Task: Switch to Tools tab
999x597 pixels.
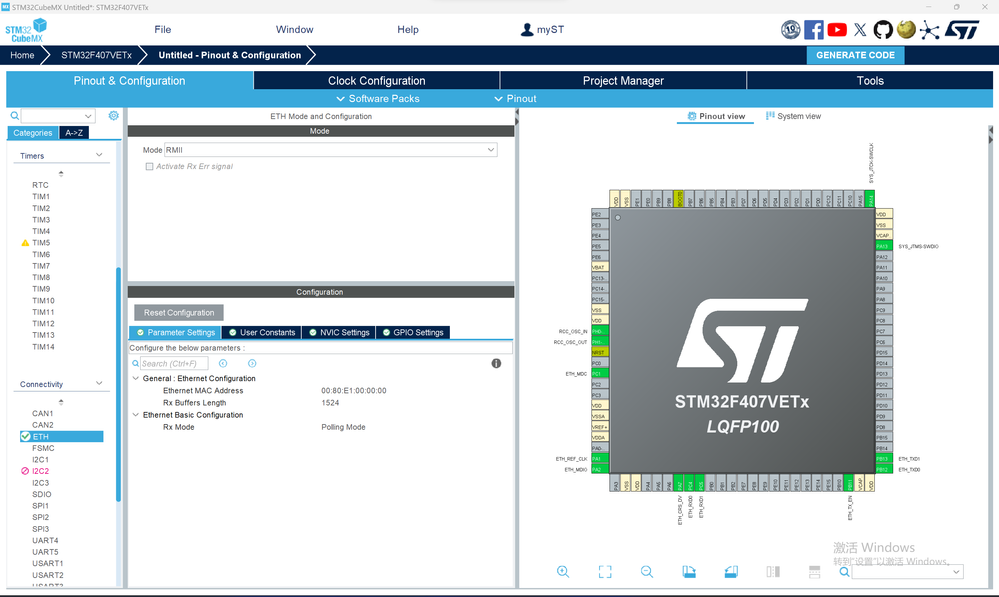Action: pos(870,80)
